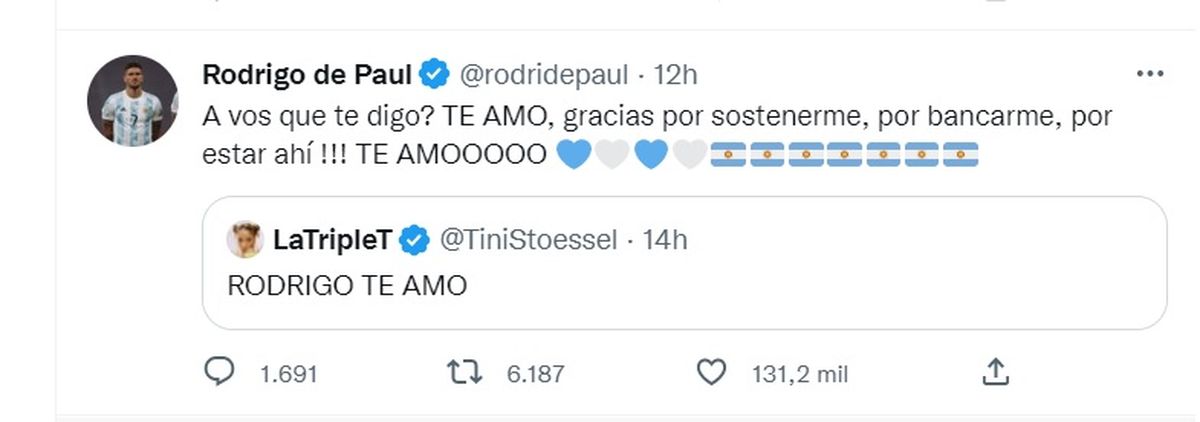
Task: View the 1.691 replies count
Action: tap(288, 374)
